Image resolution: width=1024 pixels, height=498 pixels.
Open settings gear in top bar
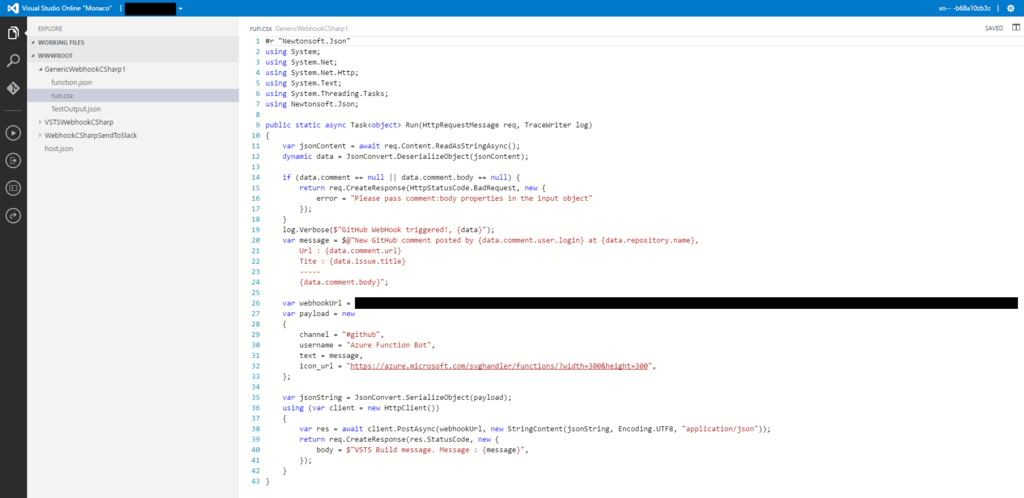point(1011,8)
